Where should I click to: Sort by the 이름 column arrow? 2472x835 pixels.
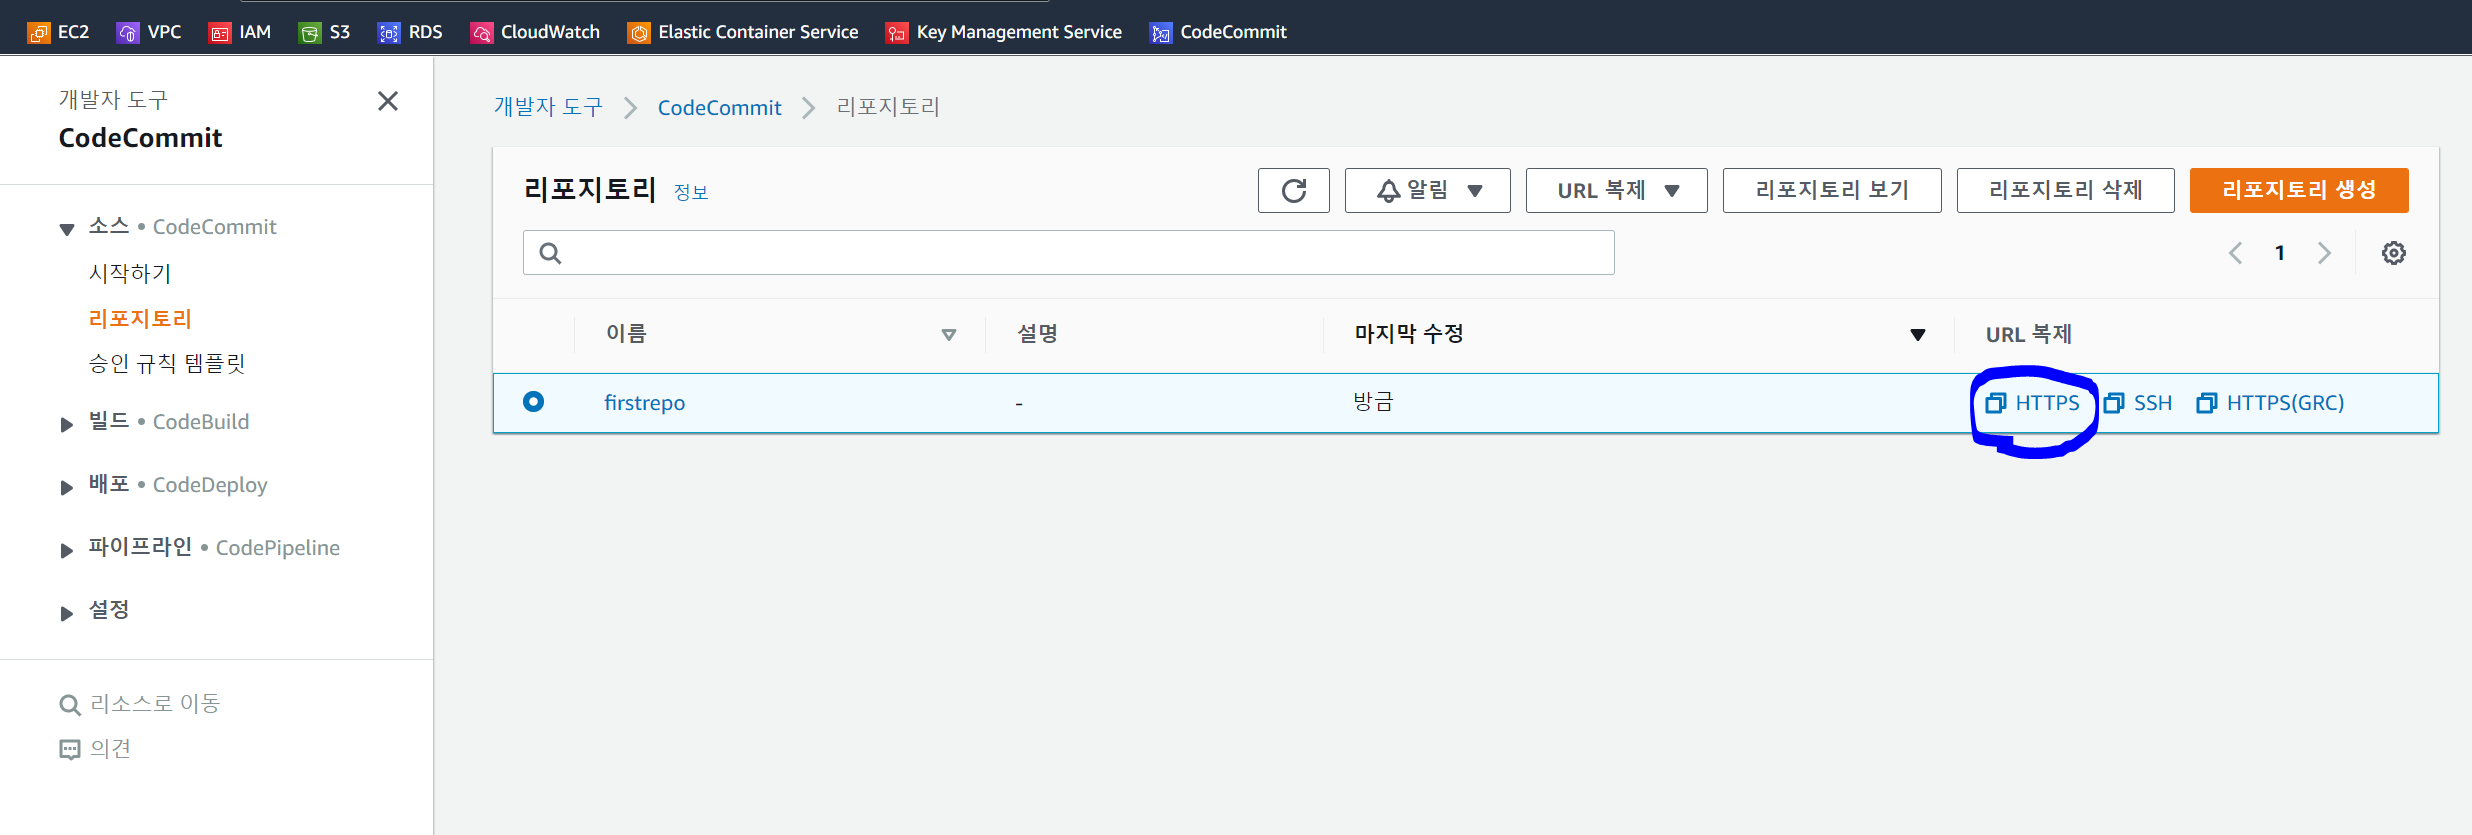click(949, 335)
